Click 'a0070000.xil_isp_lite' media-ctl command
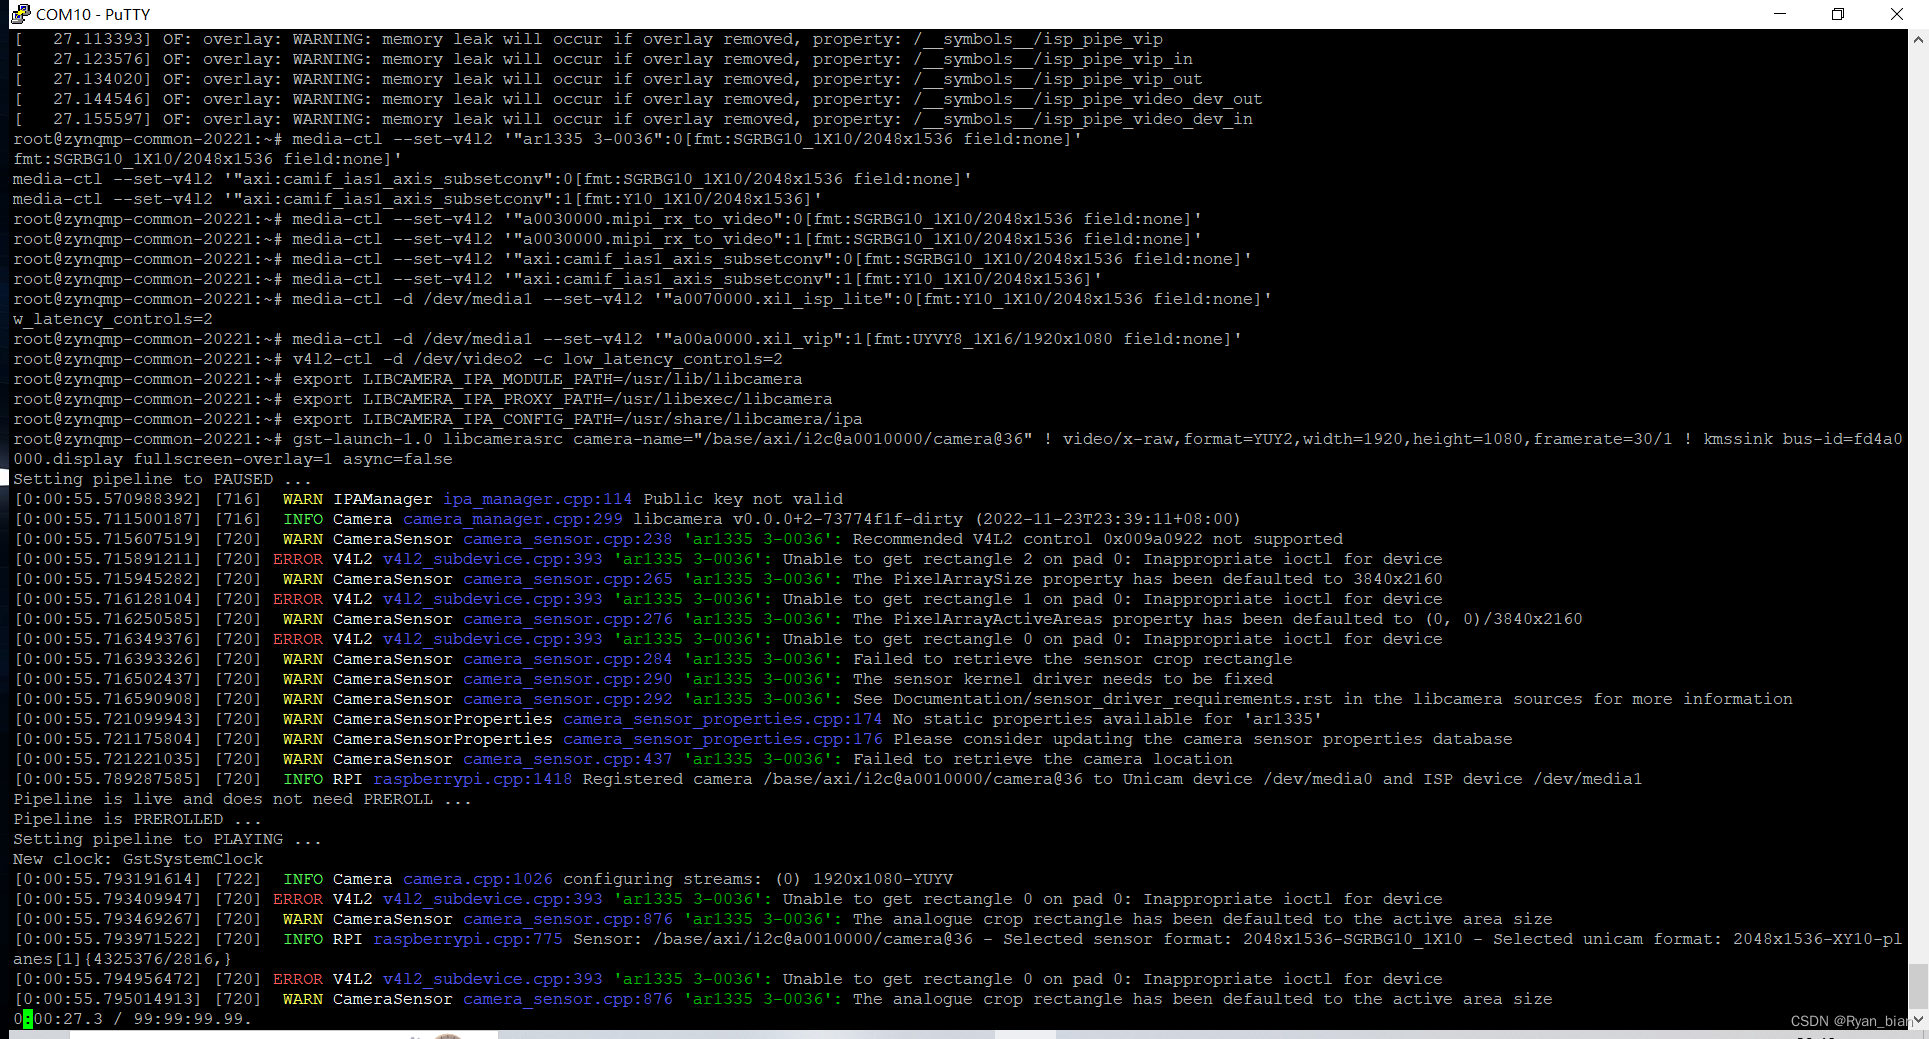Screen dimensions: 1929x1039 pos(783,299)
